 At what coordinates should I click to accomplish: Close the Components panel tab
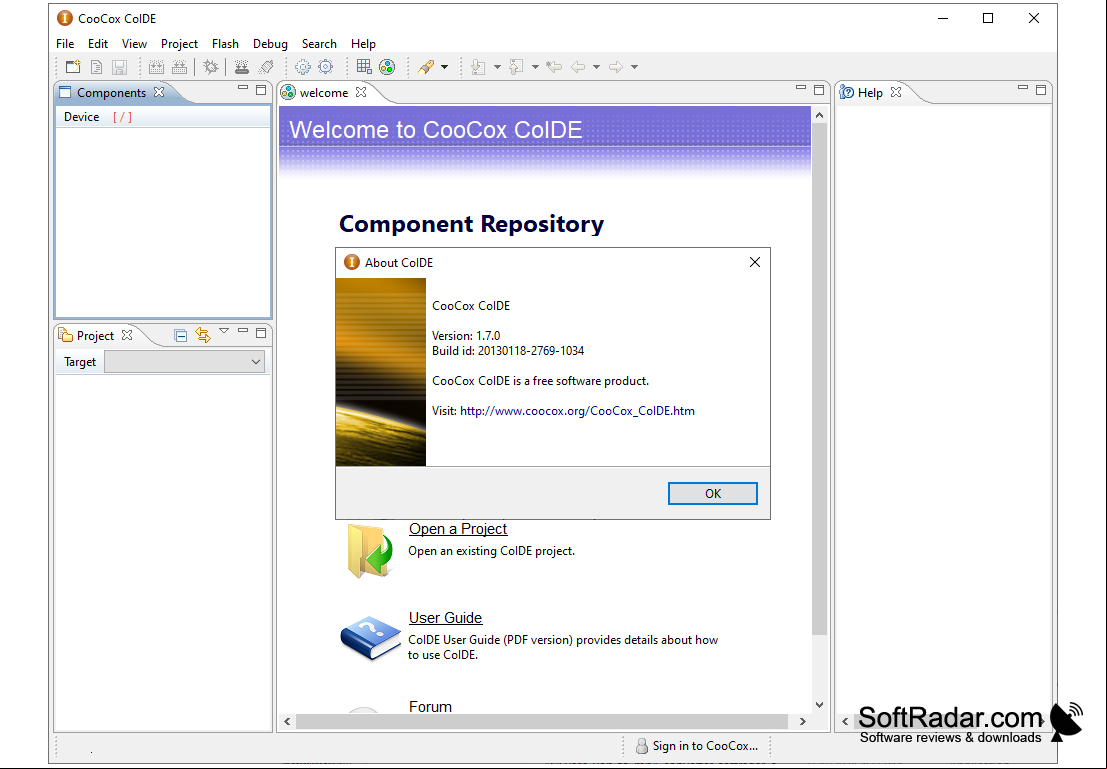[159, 92]
